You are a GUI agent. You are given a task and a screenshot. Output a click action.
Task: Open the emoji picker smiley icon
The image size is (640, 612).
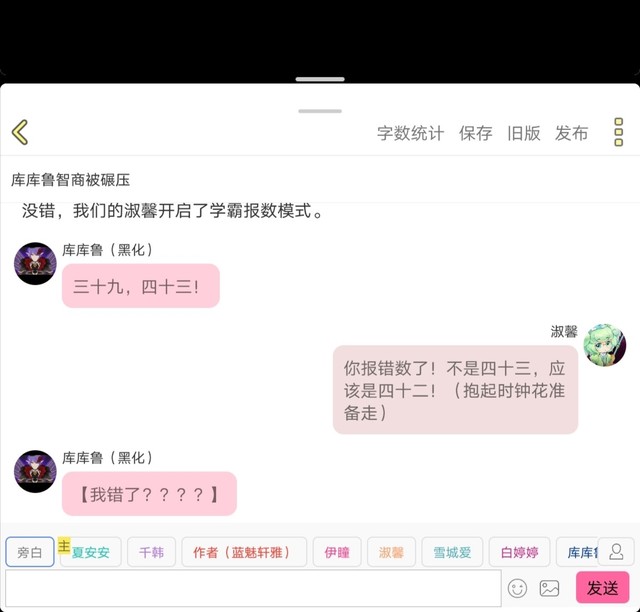[x=517, y=588]
